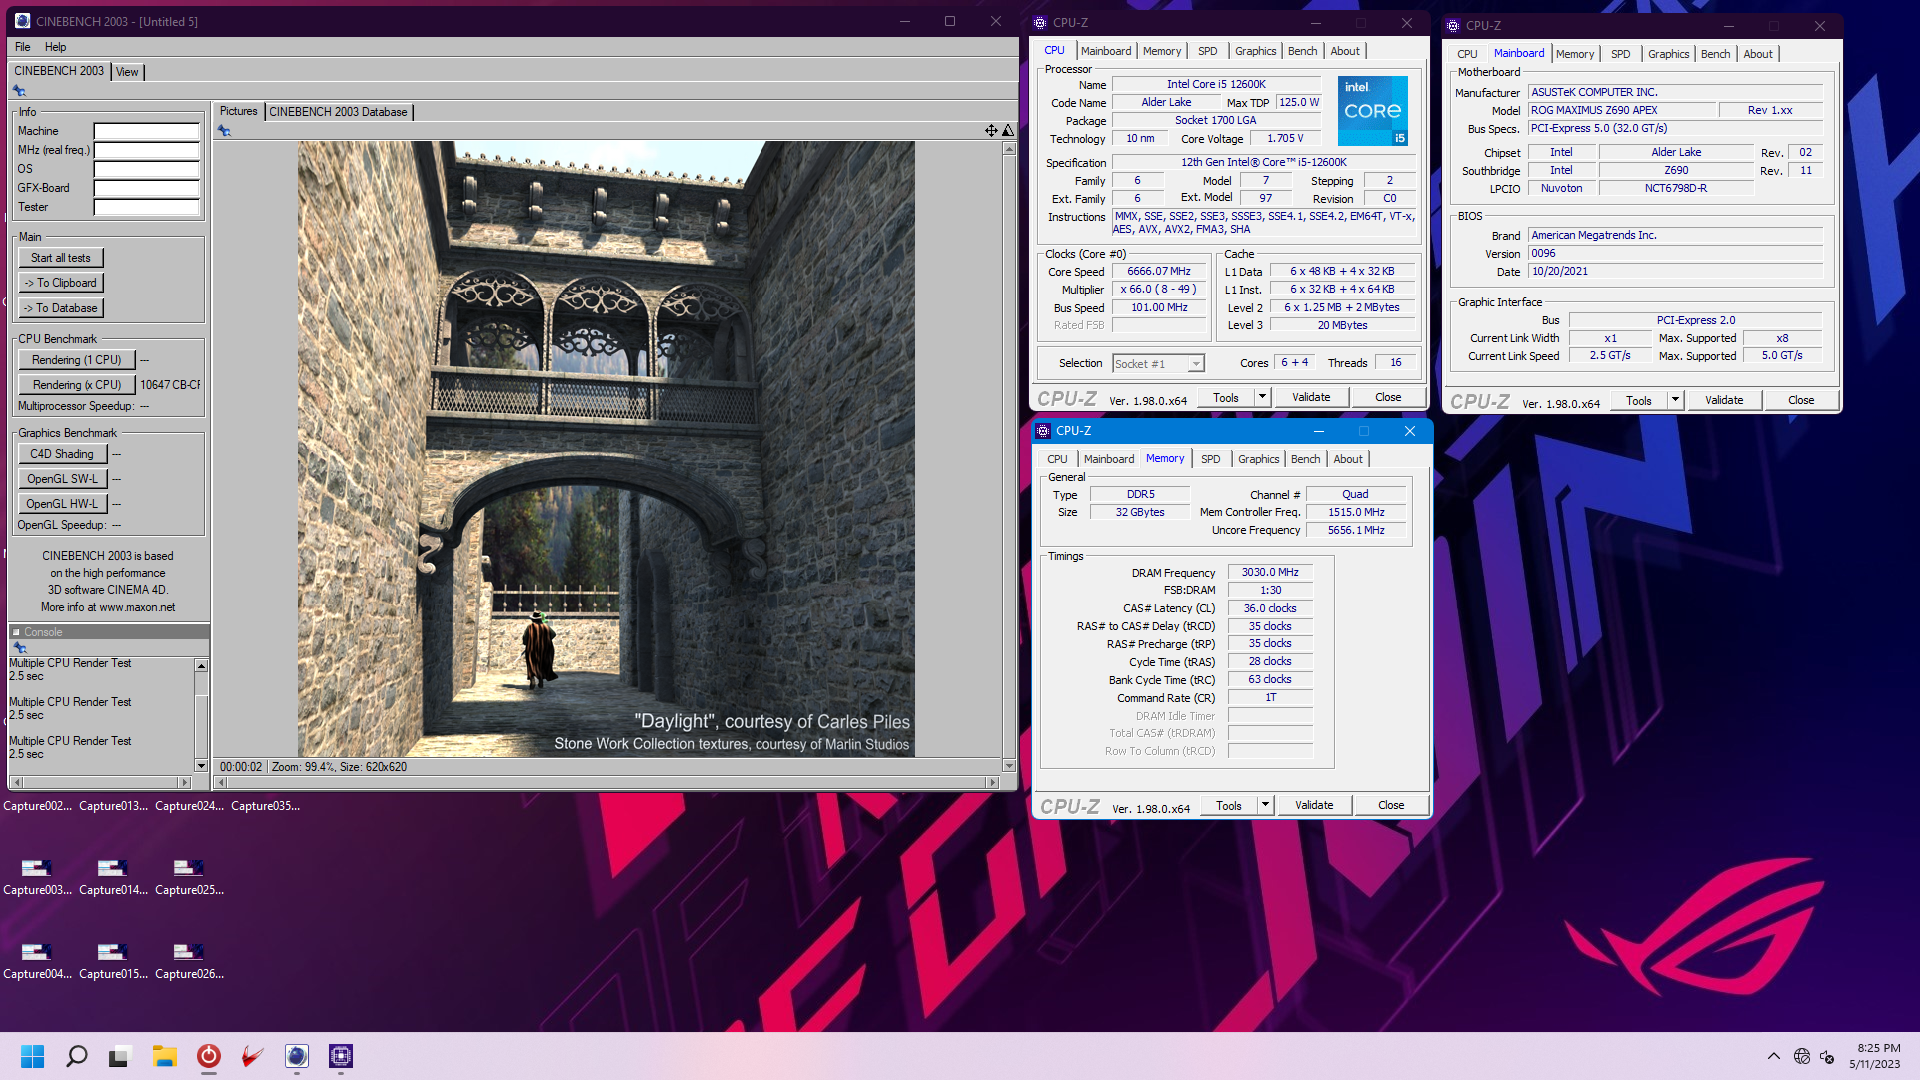Click the zoom triangle icon in Pictures
The image size is (1920, 1080).
pos(1008,131)
